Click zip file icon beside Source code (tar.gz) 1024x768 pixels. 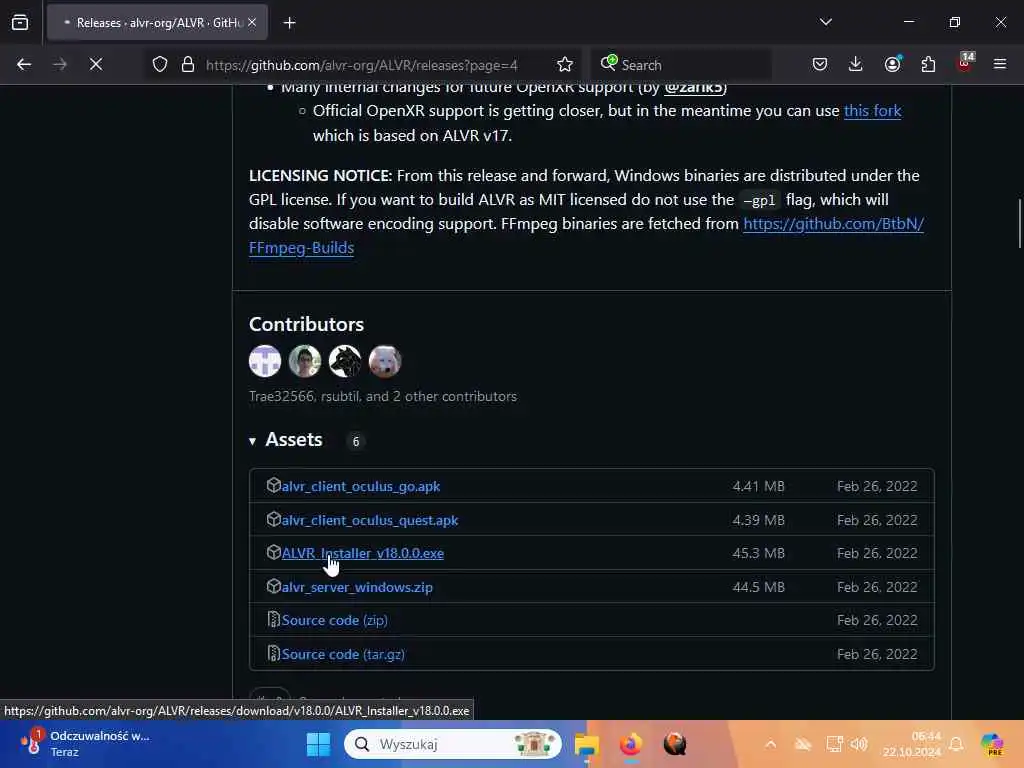pos(274,653)
